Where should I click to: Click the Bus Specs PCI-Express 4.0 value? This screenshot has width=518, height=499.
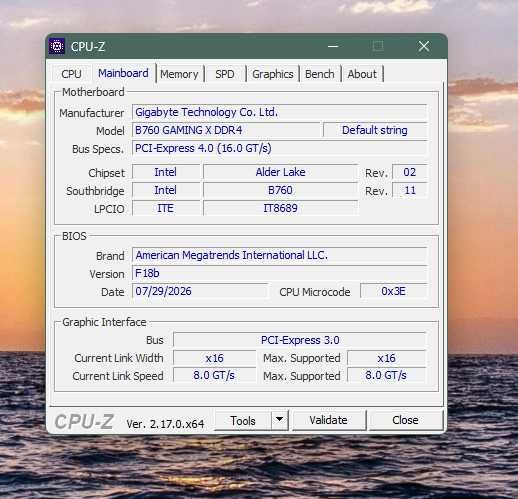point(279,148)
